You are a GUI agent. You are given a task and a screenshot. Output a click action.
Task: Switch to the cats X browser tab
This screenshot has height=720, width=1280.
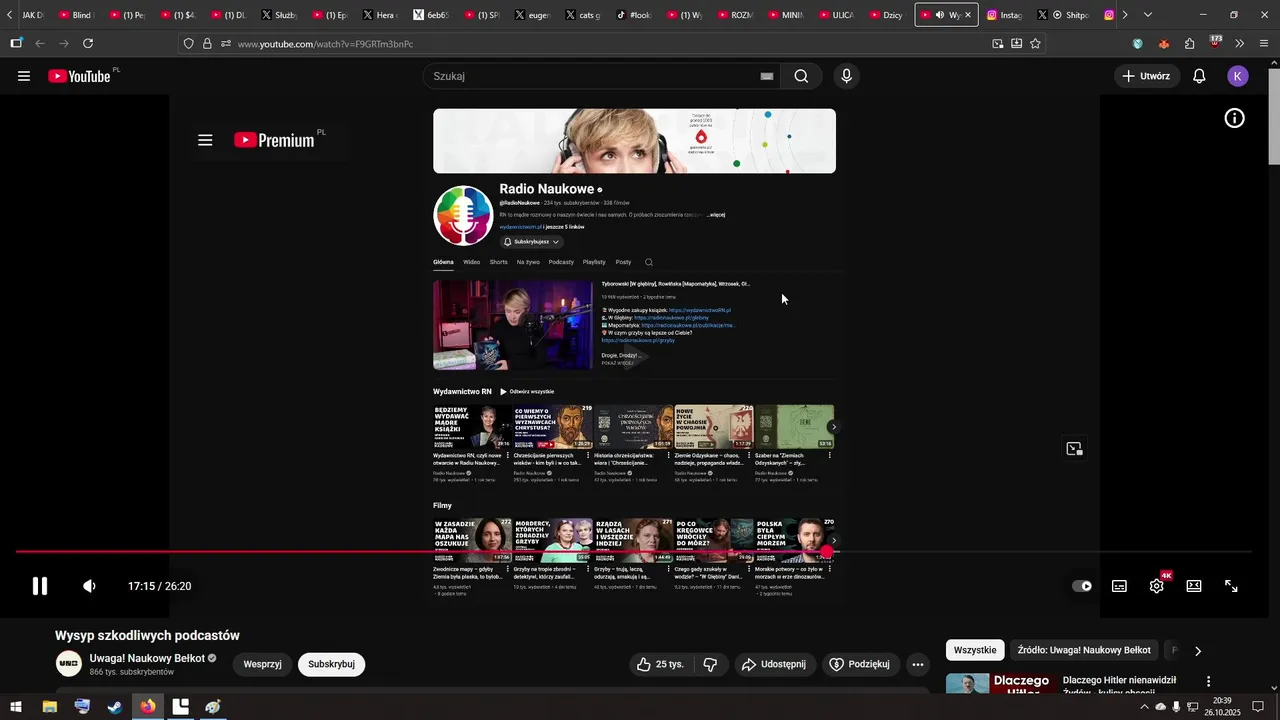click(x=583, y=15)
